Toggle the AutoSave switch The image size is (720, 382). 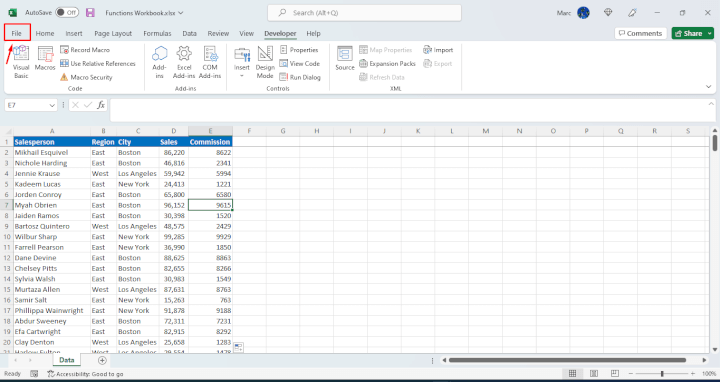coord(67,12)
